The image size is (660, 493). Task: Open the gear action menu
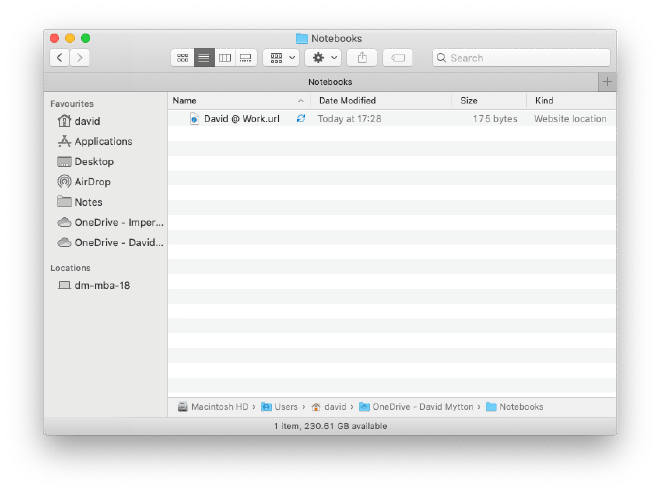pos(323,58)
